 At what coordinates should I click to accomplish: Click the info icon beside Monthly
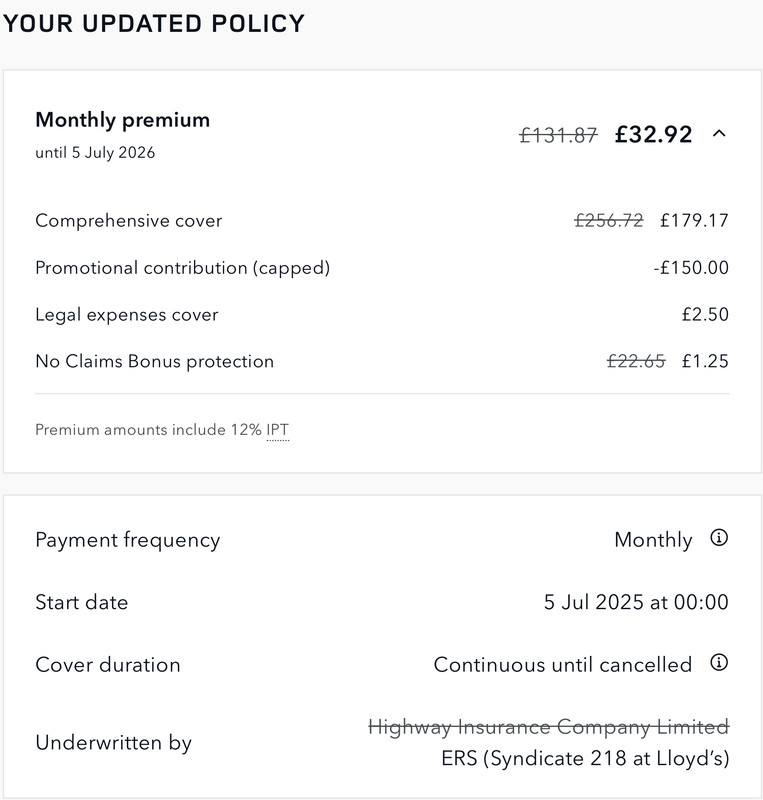(x=718, y=538)
